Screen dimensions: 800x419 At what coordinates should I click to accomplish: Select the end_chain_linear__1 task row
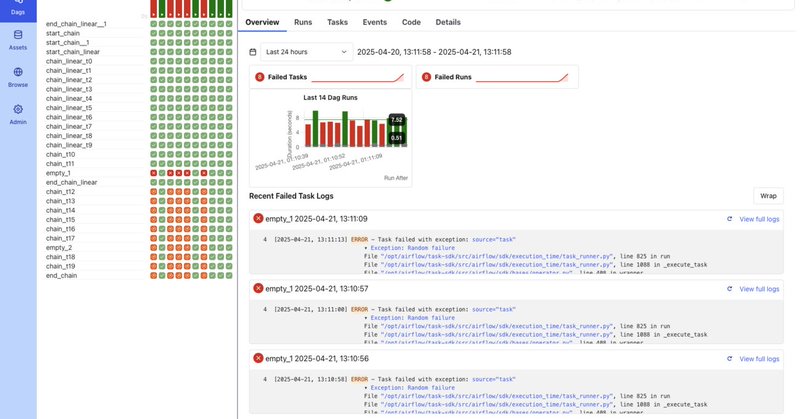(76, 24)
